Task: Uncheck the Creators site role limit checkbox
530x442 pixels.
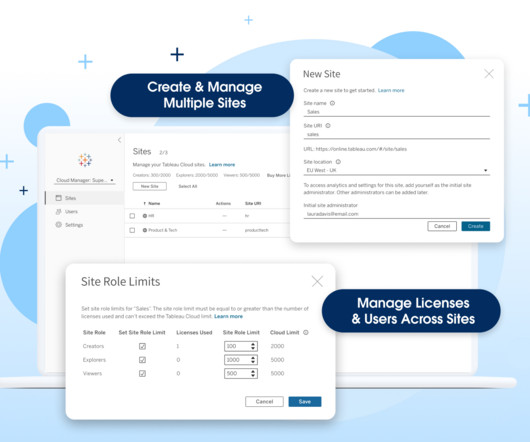Action: click(142, 346)
